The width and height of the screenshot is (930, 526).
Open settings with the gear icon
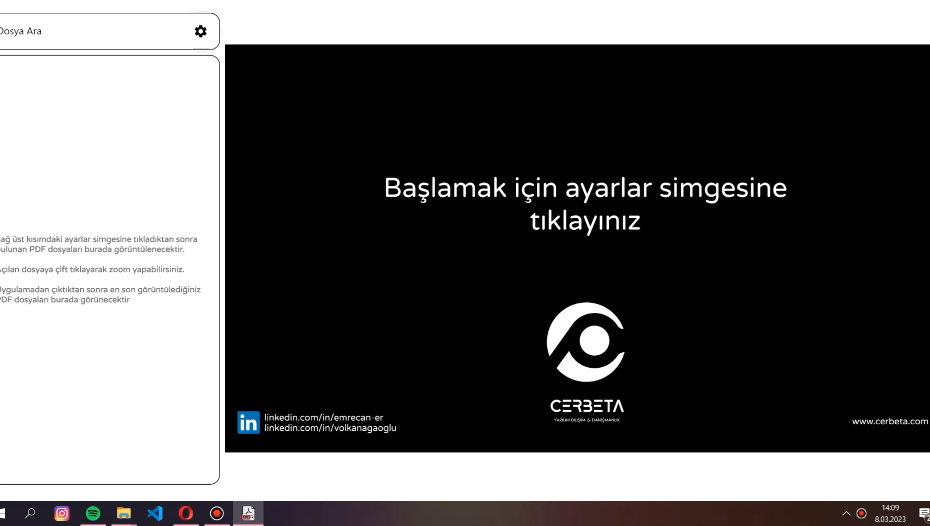200,31
